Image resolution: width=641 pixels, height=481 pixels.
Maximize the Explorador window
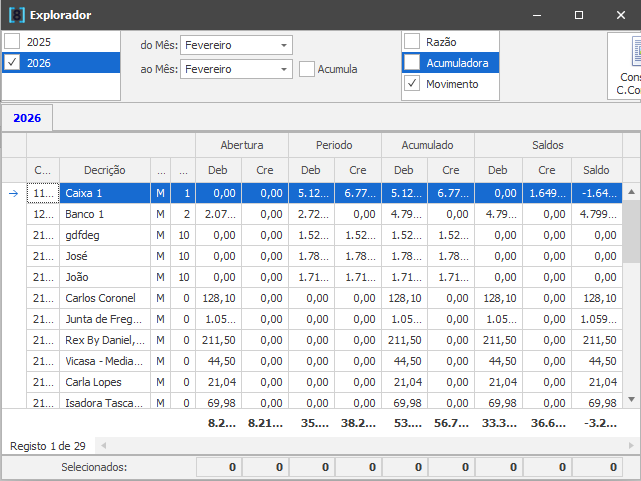point(578,15)
